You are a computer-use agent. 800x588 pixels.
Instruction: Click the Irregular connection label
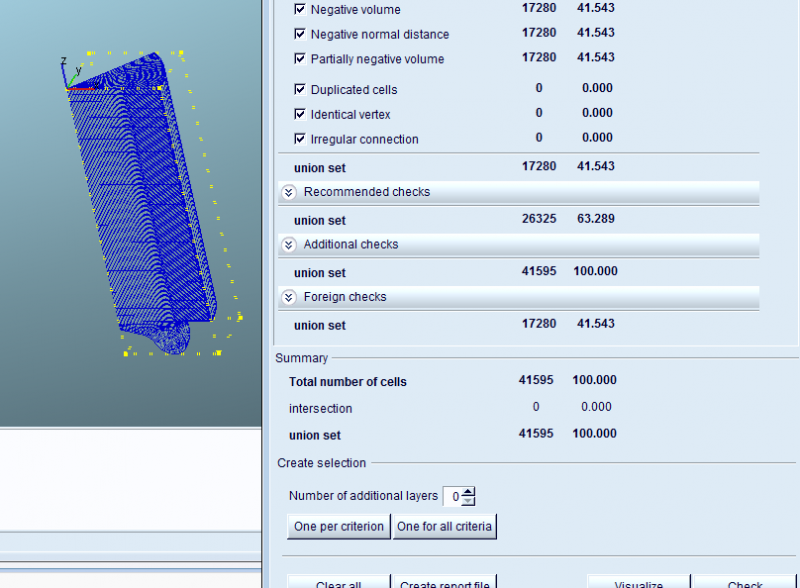pos(365,139)
